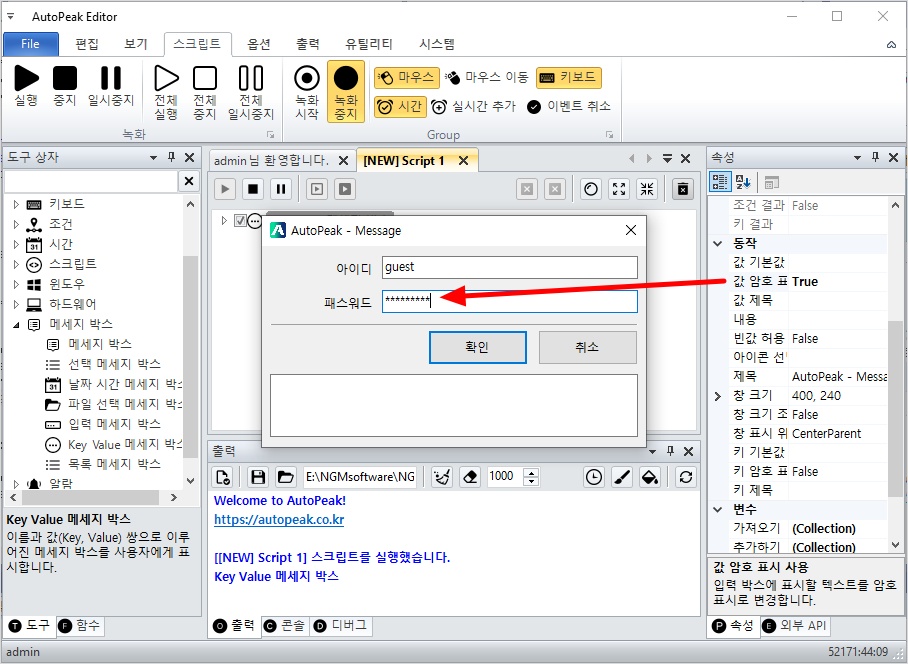The width and height of the screenshot is (908, 664).
Task: Collapse the 메세지 박스 toolbox category
Action: point(16,325)
